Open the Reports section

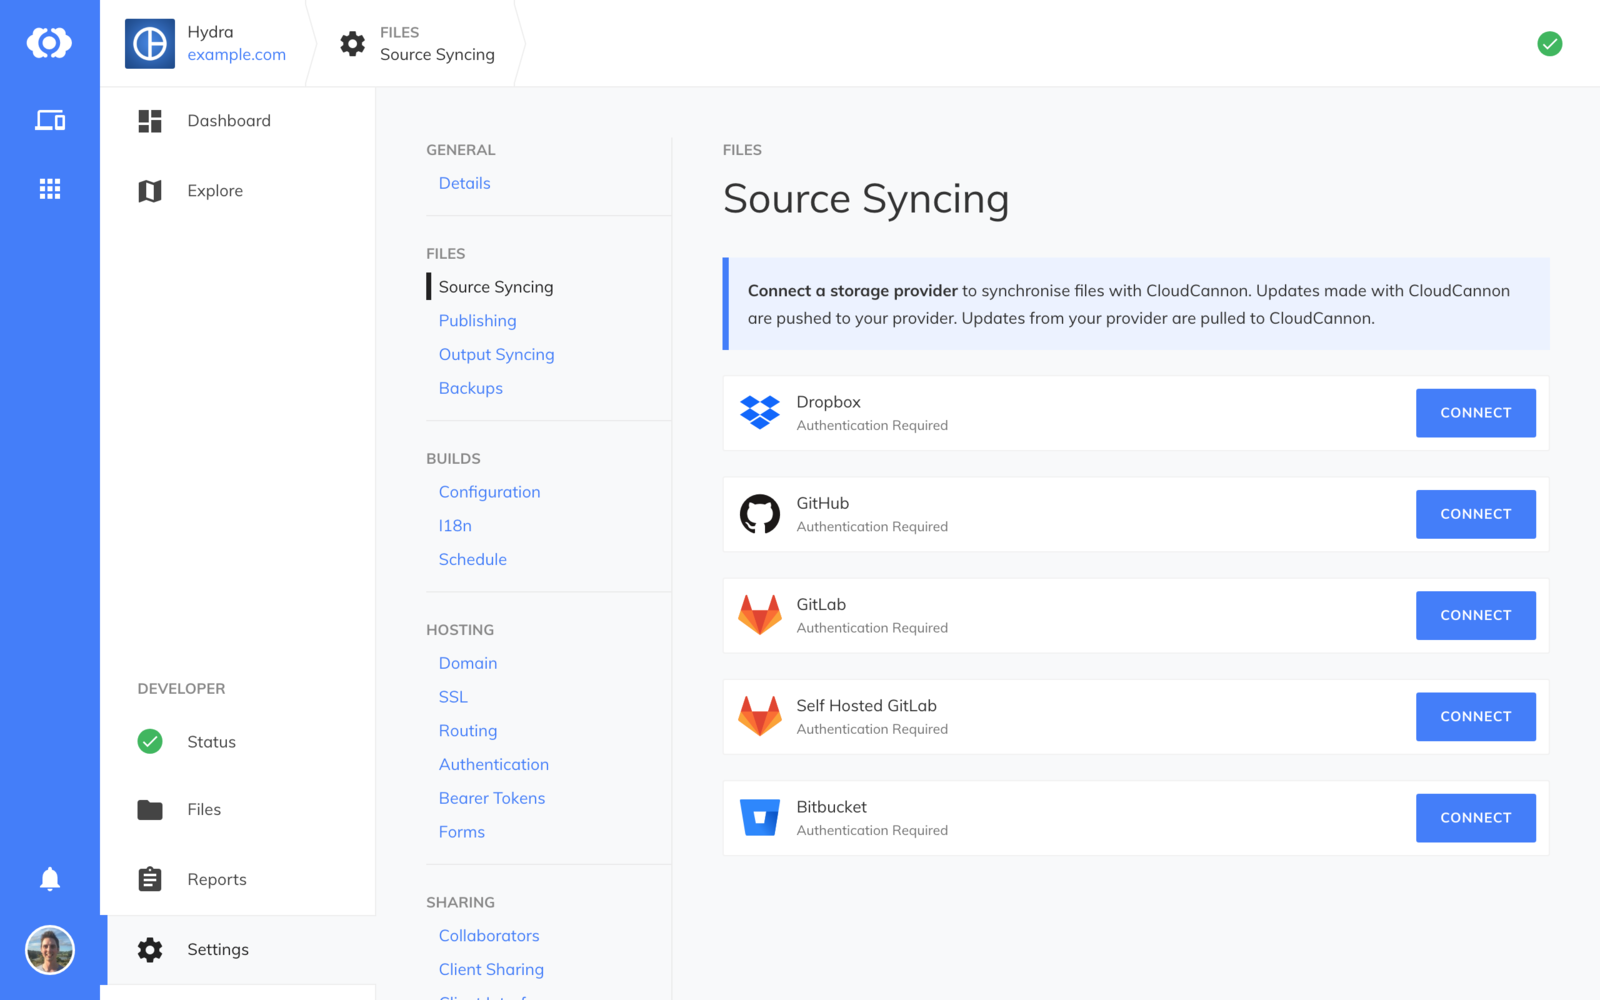click(216, 879)
